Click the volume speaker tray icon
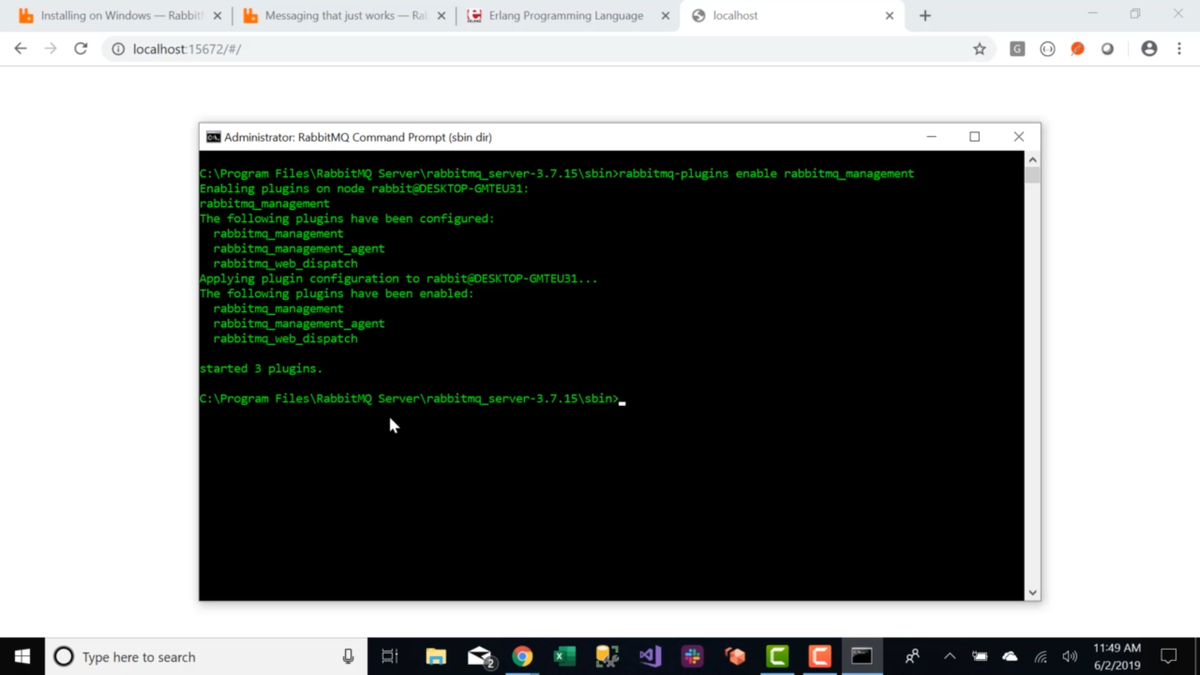The height and width of the screenshot is (675, 1200). 1070,657
